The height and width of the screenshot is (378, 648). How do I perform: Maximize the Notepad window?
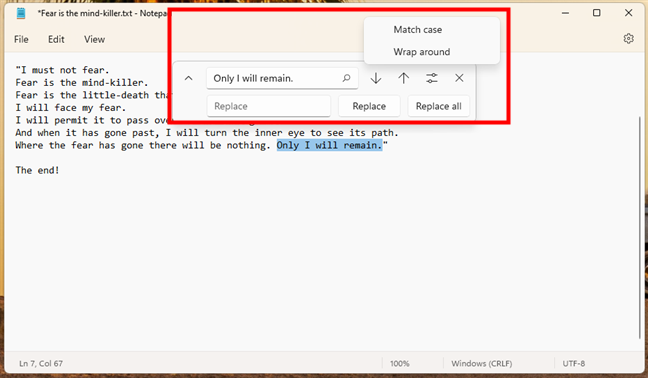[x=596, y=13]
